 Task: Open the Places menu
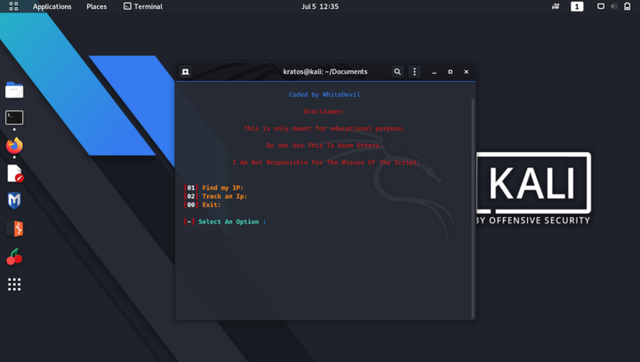click(96, 7)
